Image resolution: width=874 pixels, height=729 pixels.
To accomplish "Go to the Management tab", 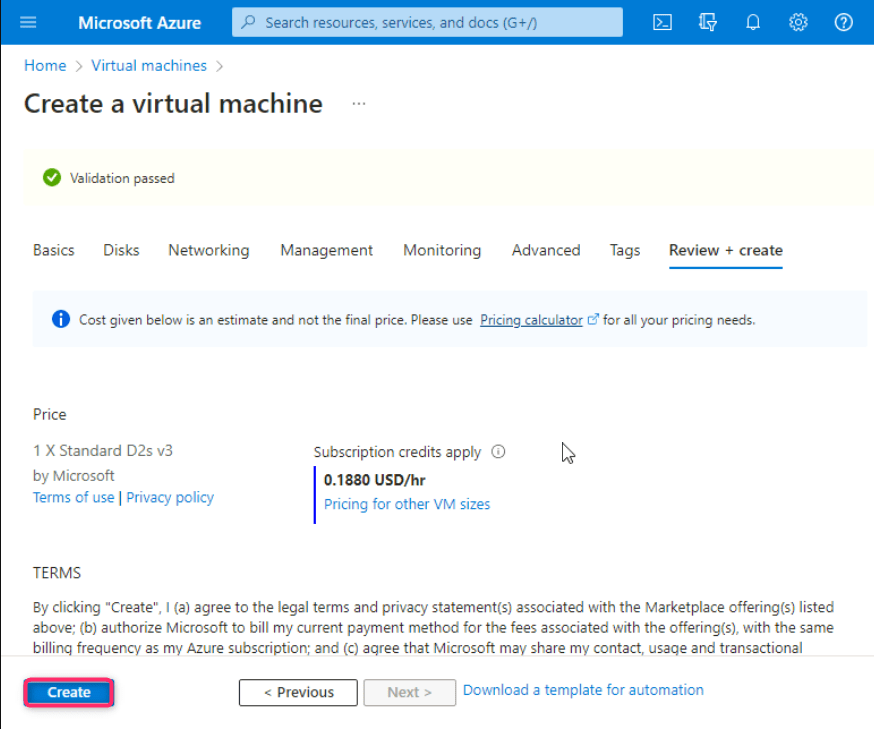I will [326, 250].
